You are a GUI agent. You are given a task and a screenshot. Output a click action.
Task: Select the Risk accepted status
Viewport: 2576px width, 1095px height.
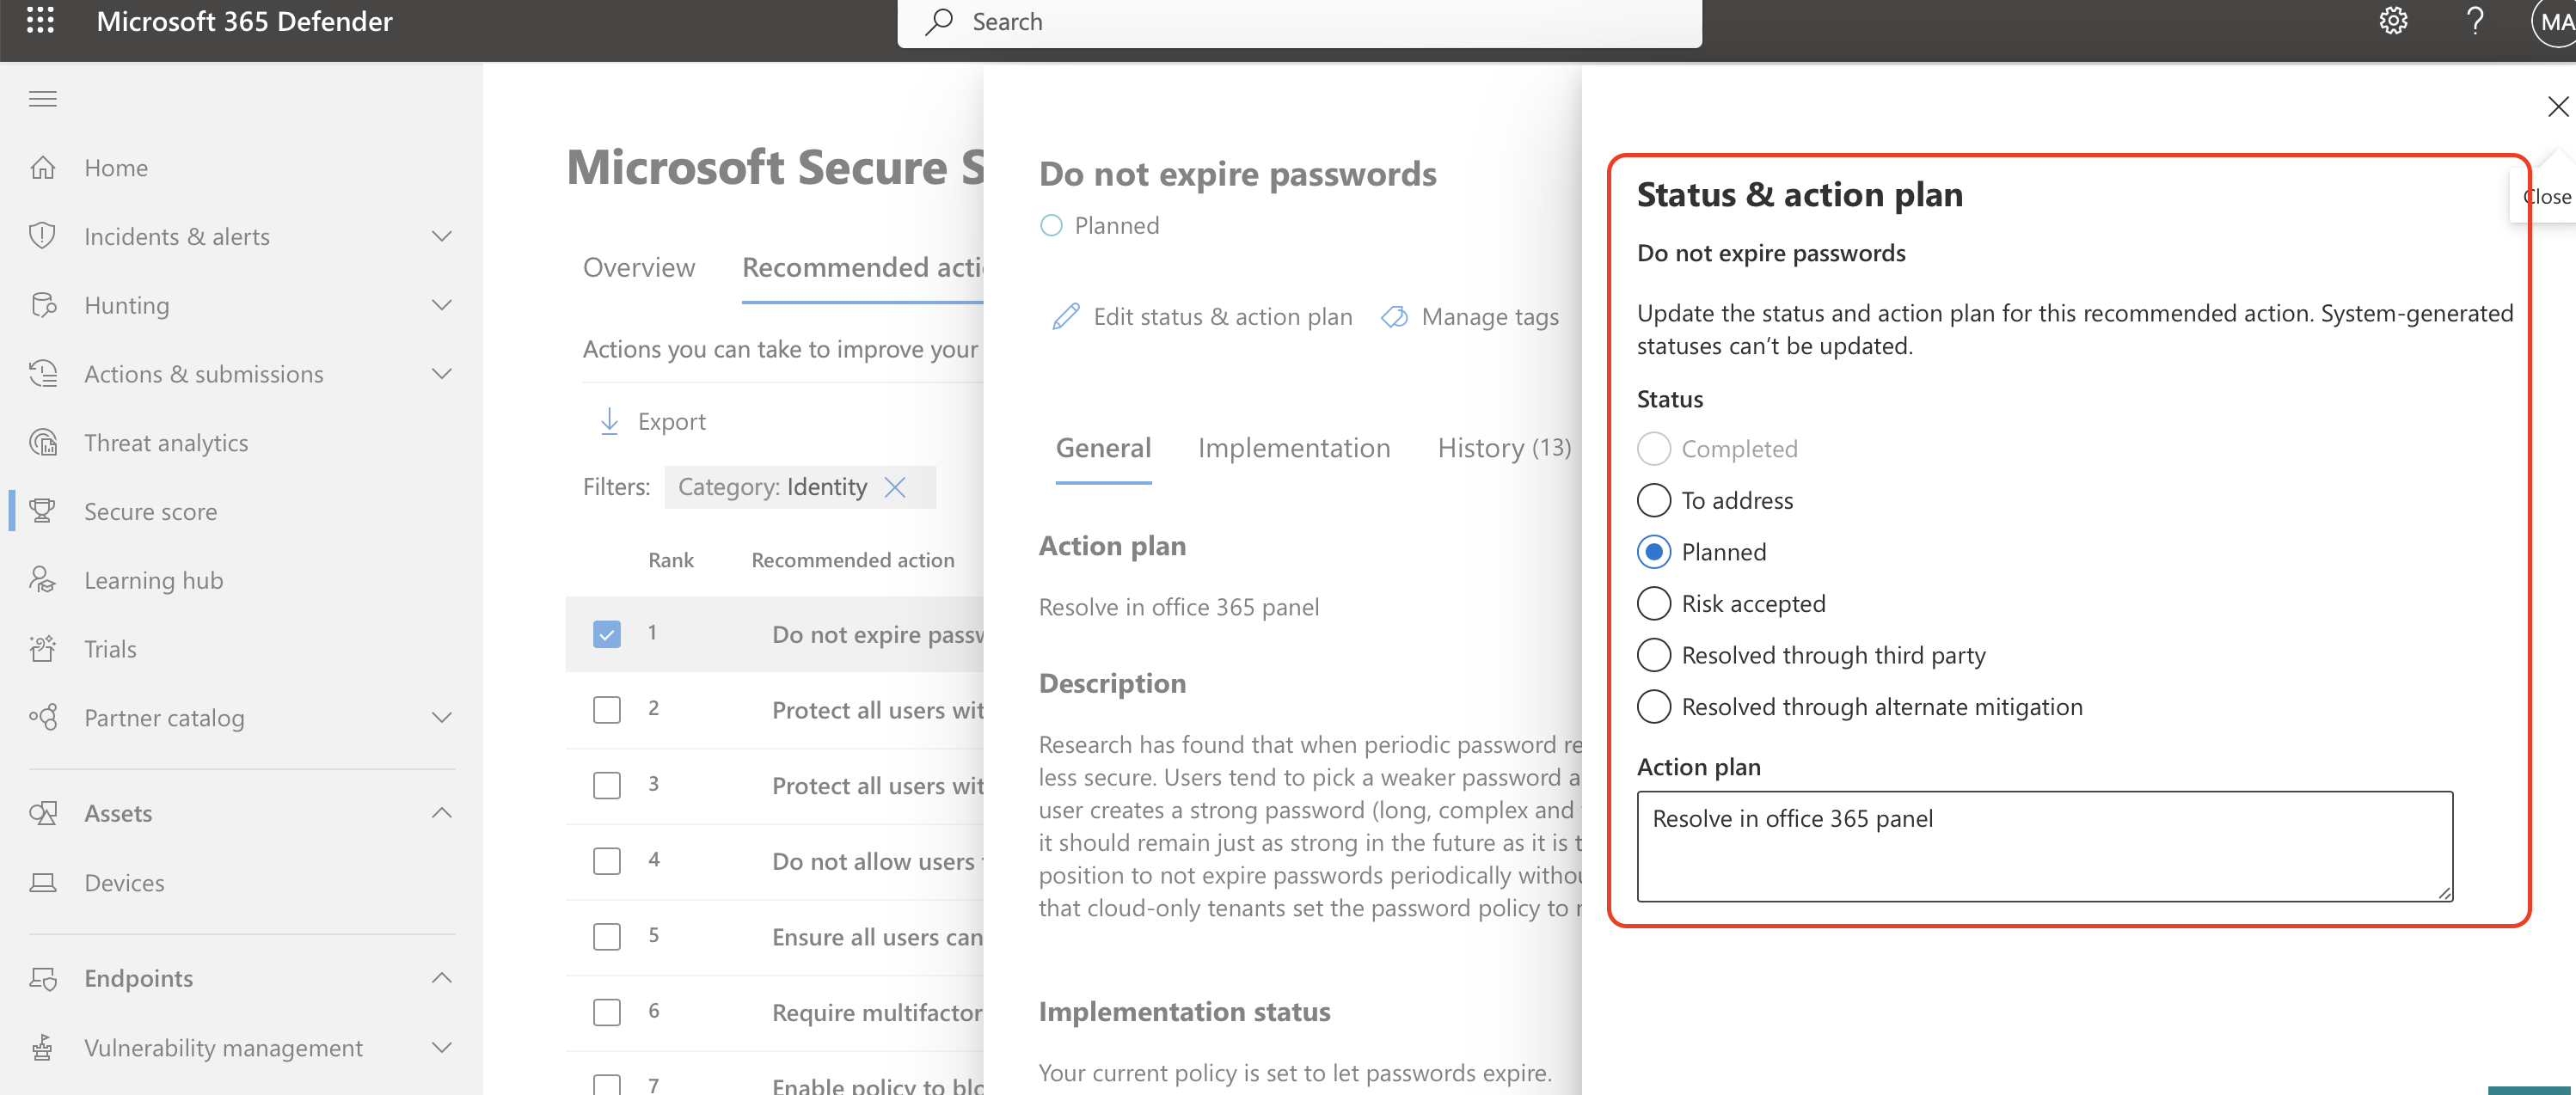point(1654,603)
